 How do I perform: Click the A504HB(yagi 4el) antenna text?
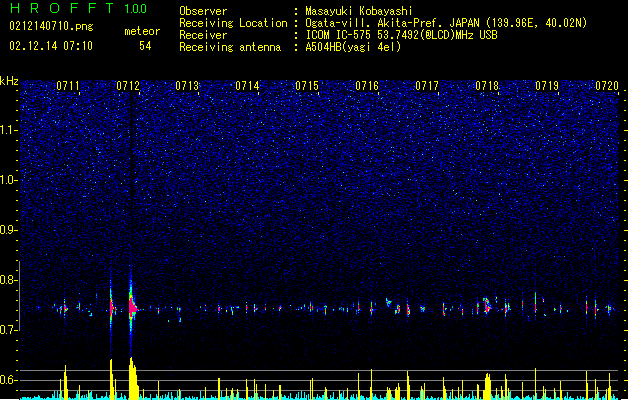tap(353, 47)
